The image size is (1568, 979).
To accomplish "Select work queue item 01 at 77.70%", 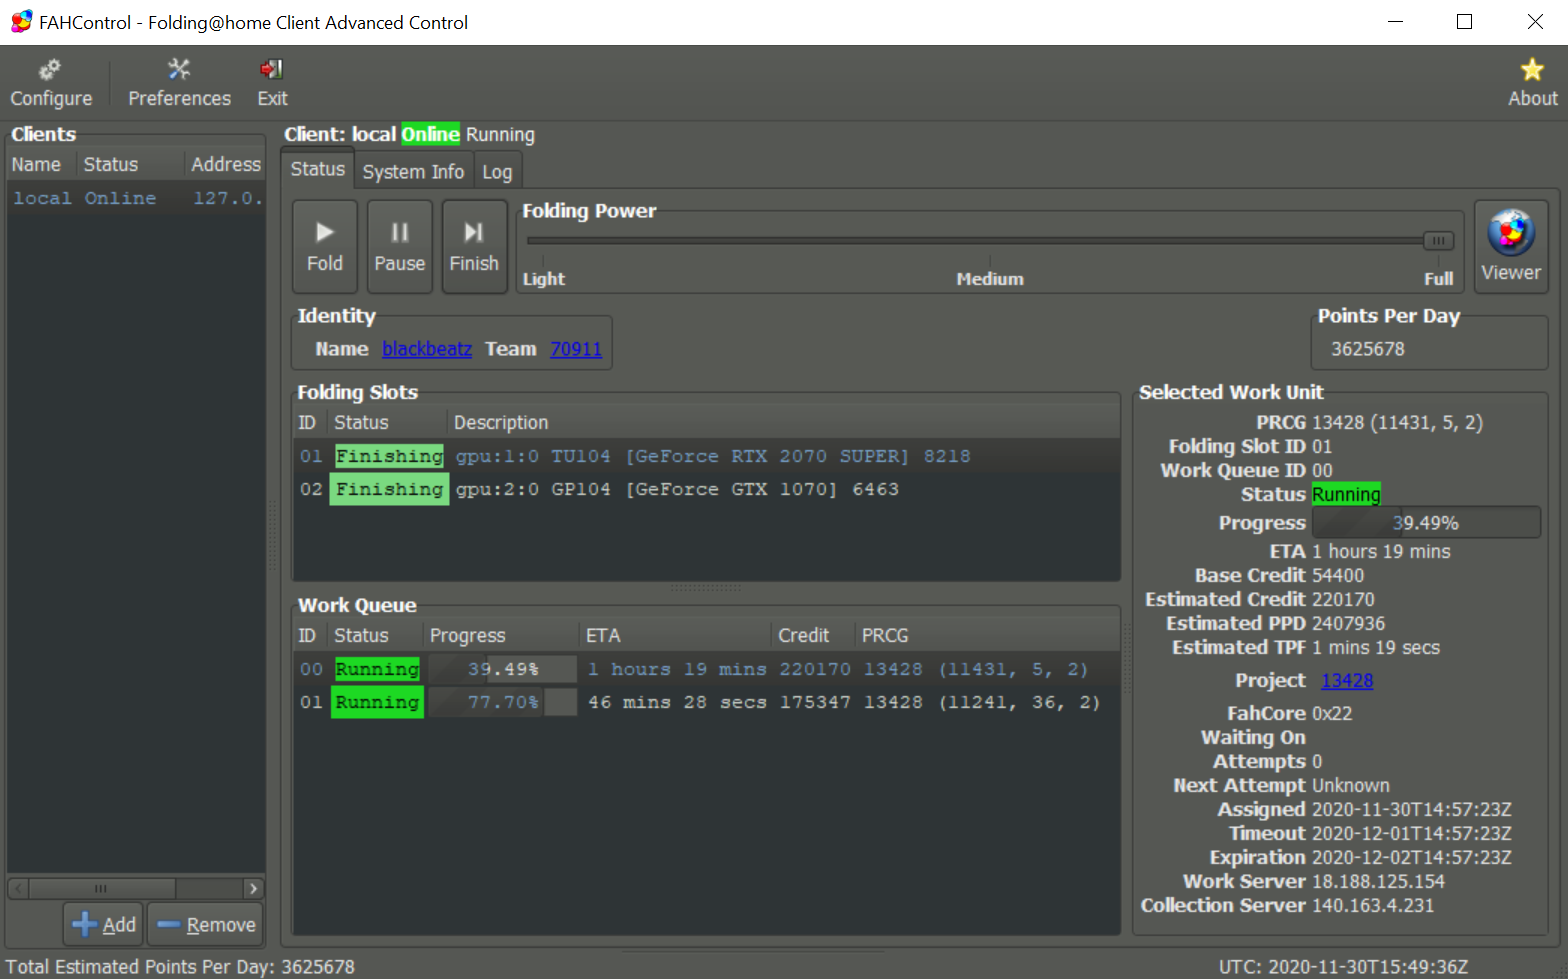I will point(706,702).
